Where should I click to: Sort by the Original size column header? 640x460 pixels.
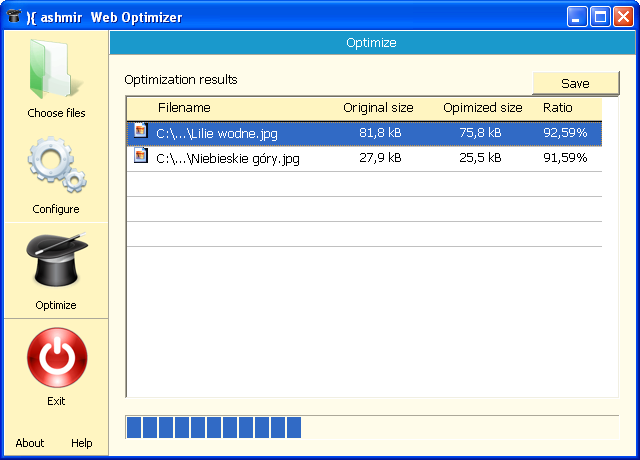pos(378,108)
